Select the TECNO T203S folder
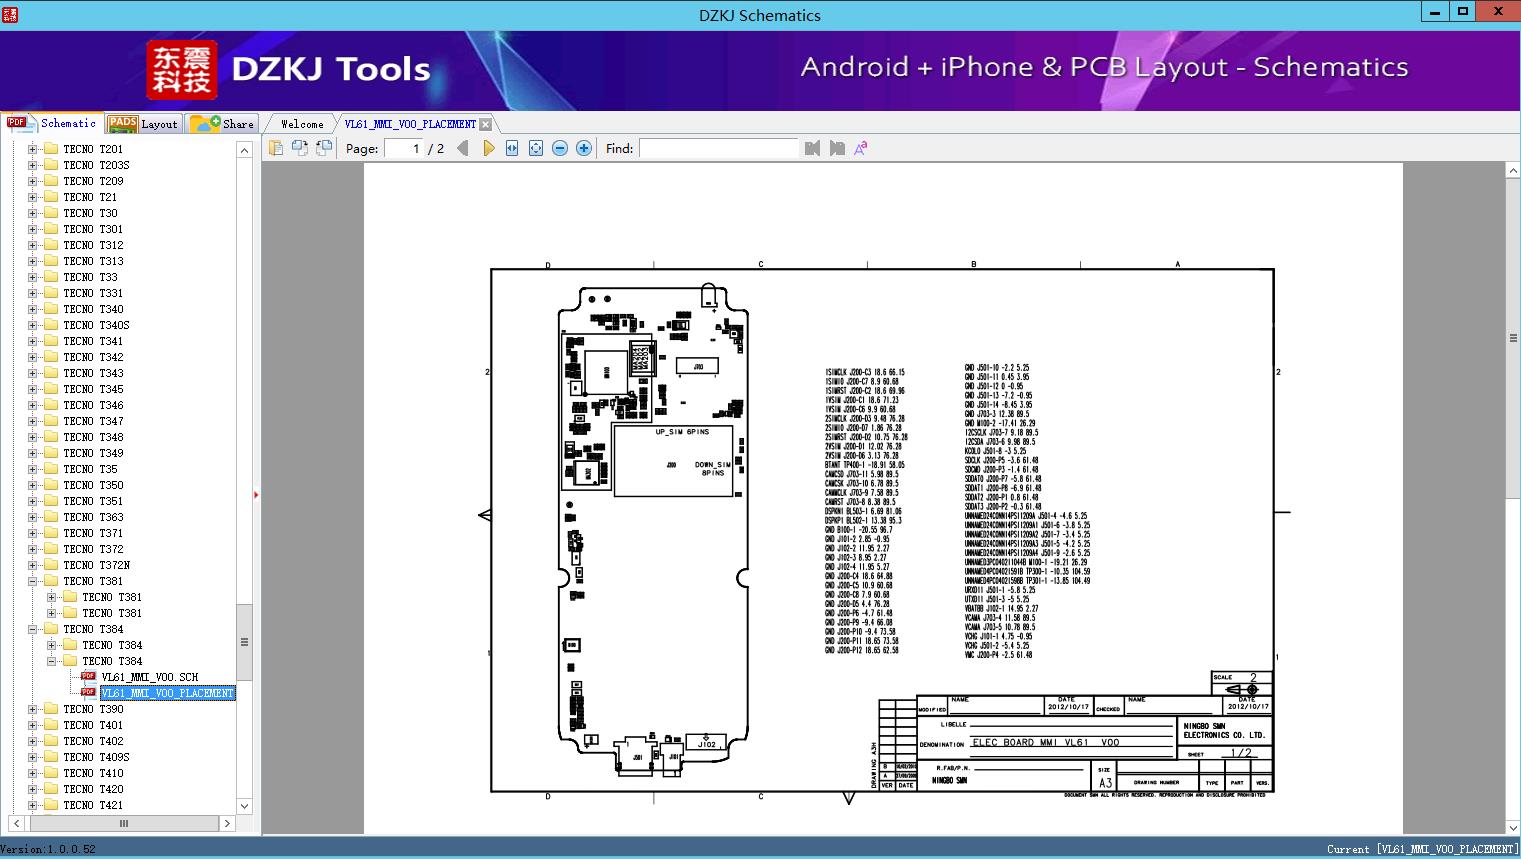 96,165
